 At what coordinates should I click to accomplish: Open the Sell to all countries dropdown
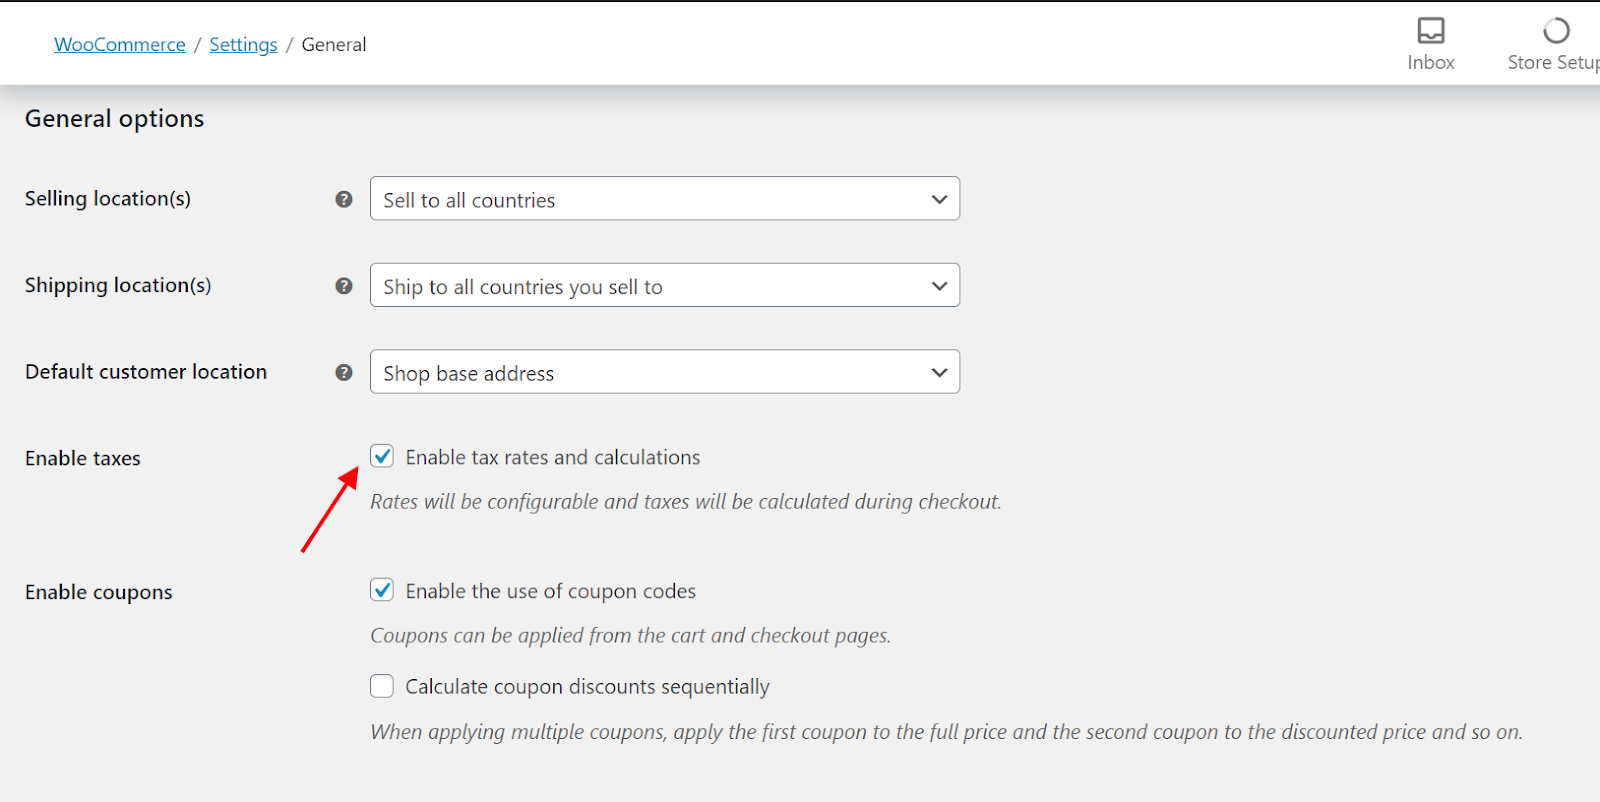pyautogui.click(x=665, y=199)
